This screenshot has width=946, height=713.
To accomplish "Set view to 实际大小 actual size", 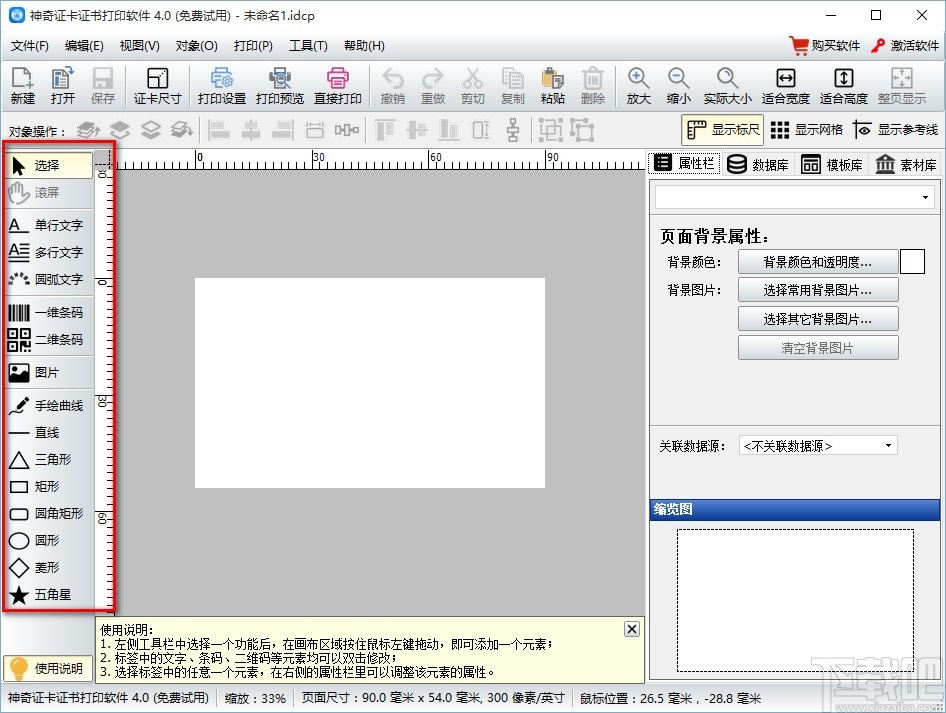I will coord(727,86).
